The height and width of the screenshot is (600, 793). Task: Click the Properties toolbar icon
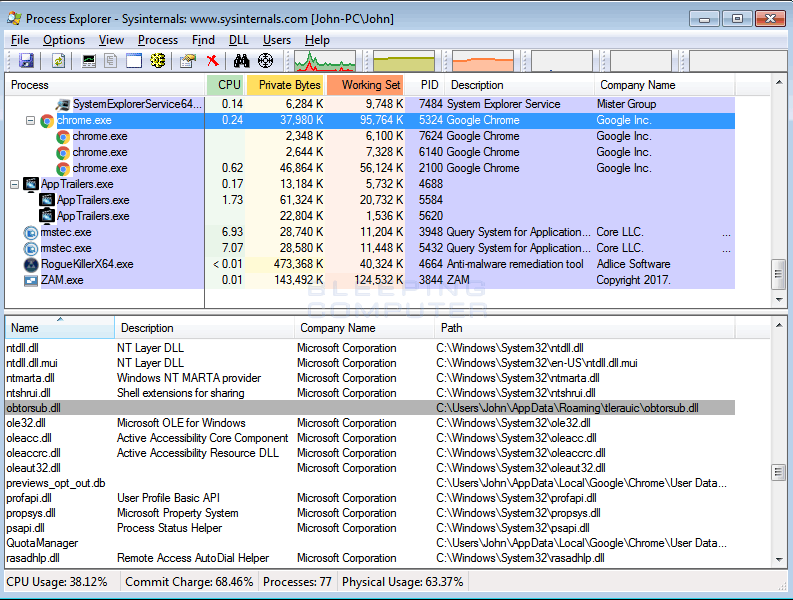coord(187,61)
